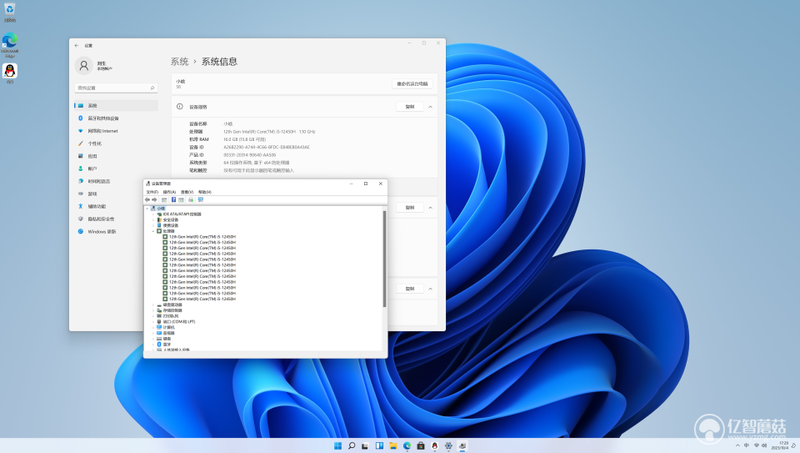Expand the 便携设备 tree node
Viewport: 800px width, 453px height.
(x=153, y=225)
